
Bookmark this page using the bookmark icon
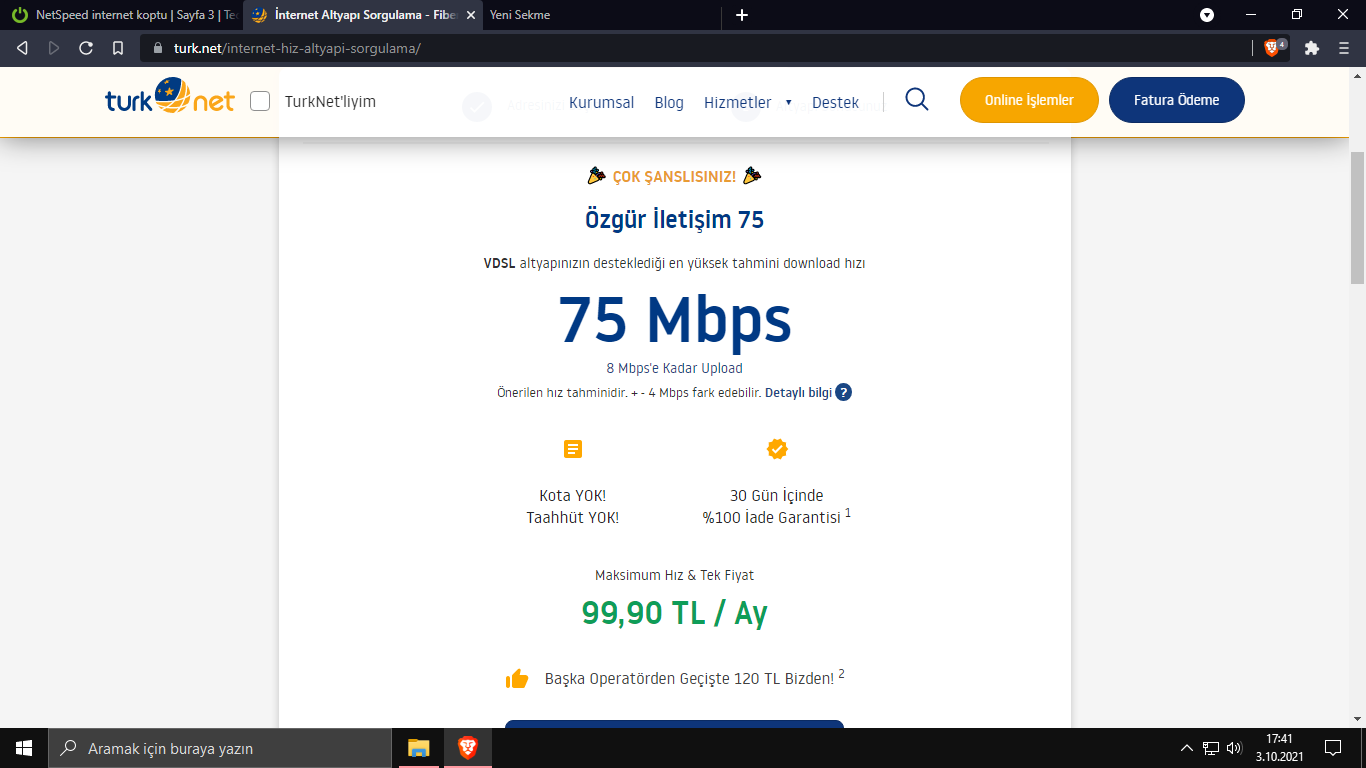118,47
